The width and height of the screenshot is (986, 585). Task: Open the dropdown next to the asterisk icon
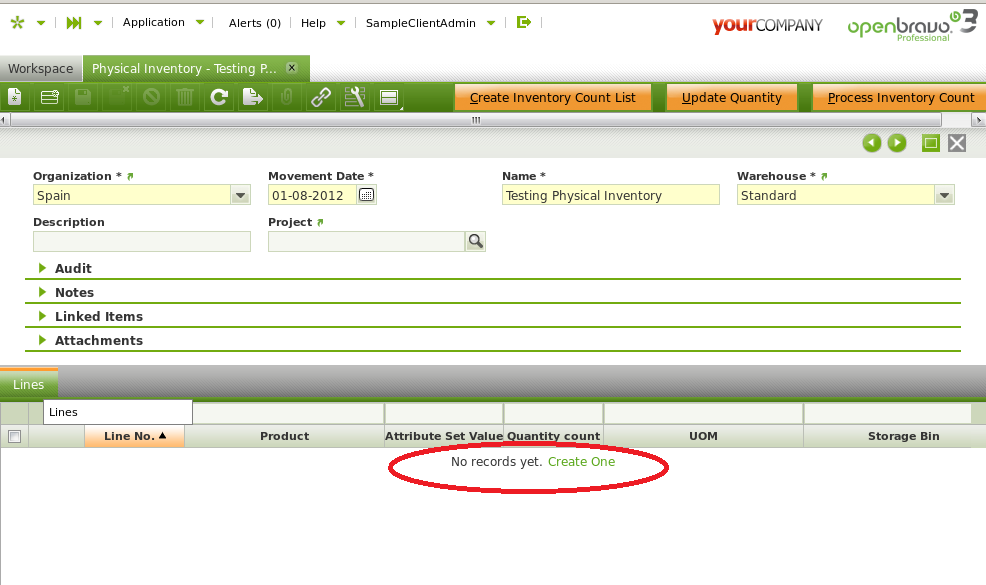tap(41, 23)
